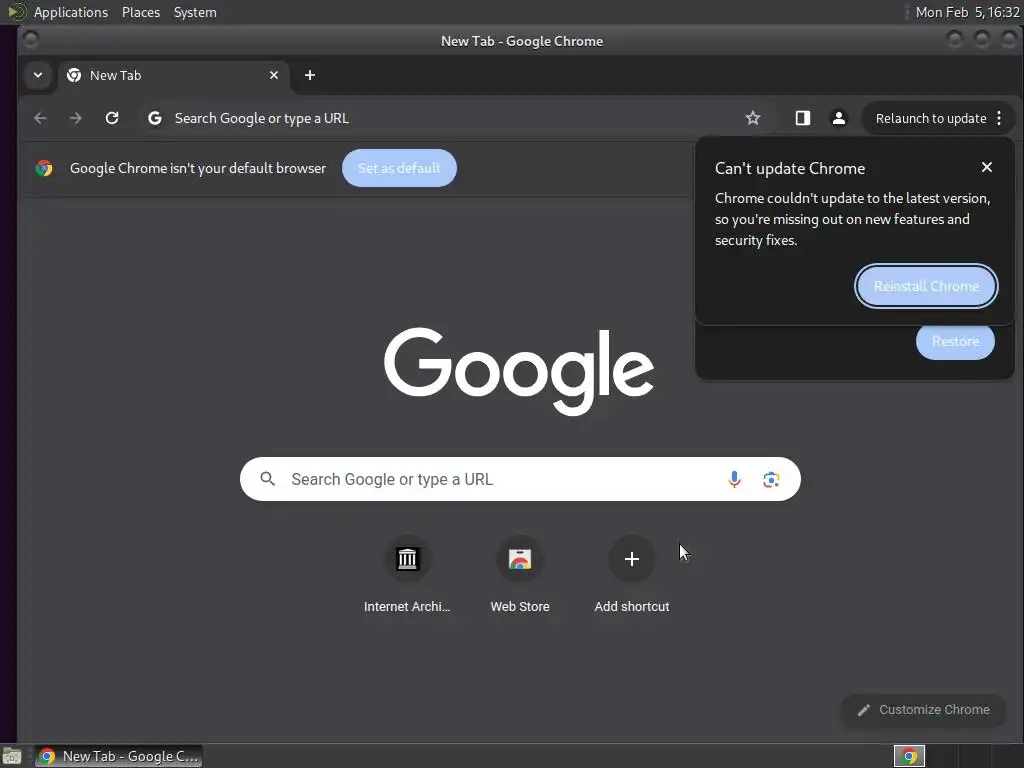This screenshot has height=768, width=1024.
Task: Add a new shortcut tile
Action: coord(632,575)
